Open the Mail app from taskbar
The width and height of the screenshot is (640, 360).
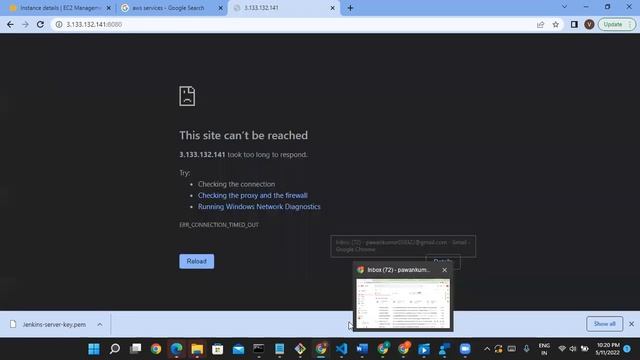[x=238, y=349]
